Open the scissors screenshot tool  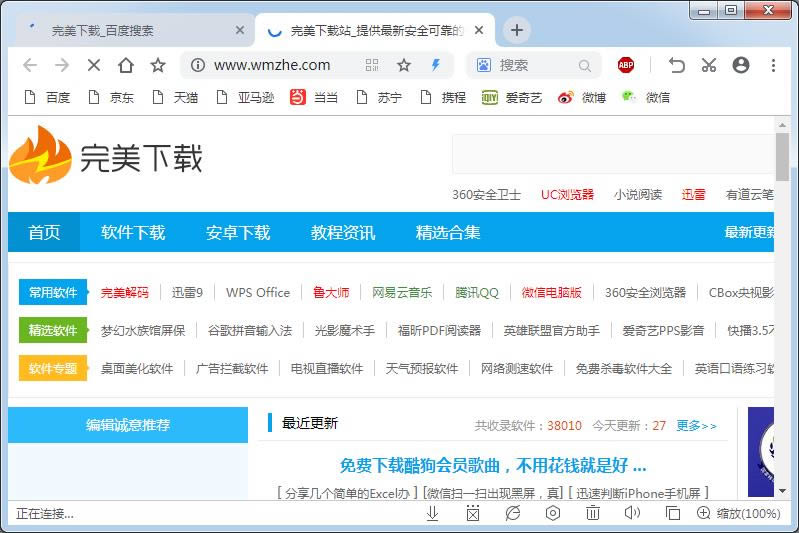tap(709, 65)
